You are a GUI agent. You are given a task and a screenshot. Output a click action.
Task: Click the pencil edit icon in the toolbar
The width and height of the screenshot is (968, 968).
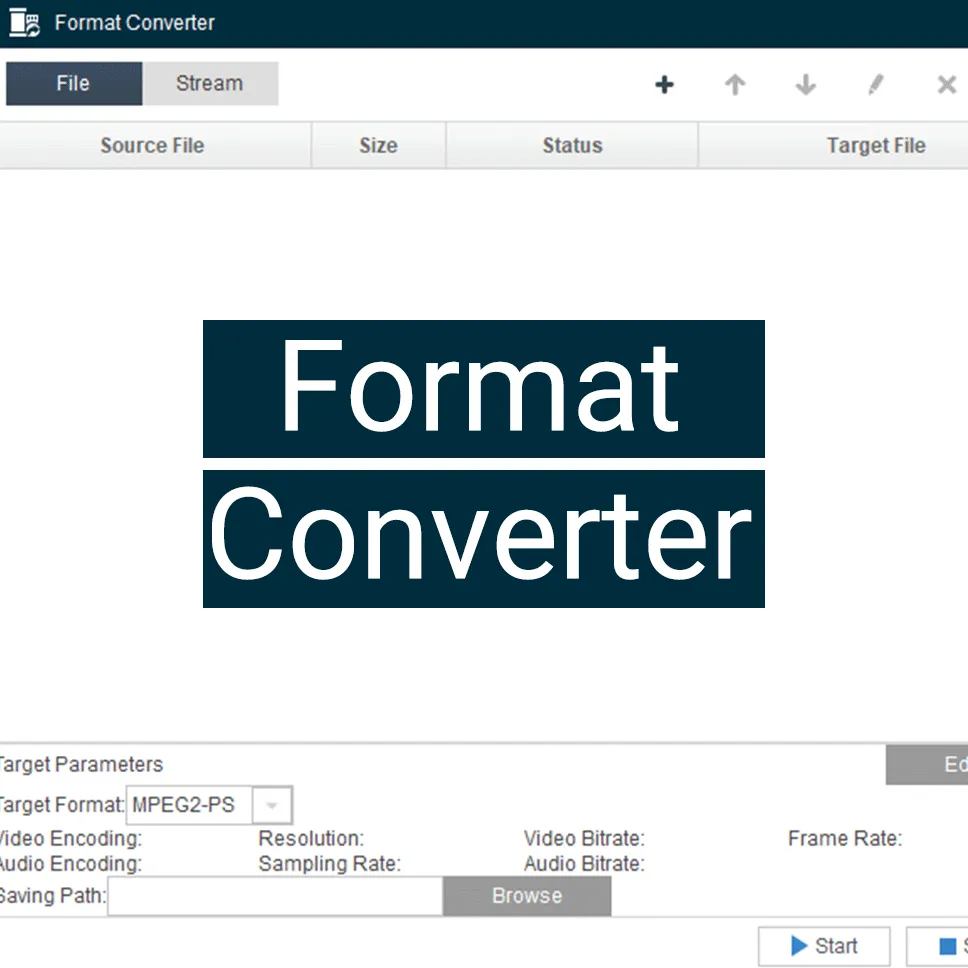[876, 85]
